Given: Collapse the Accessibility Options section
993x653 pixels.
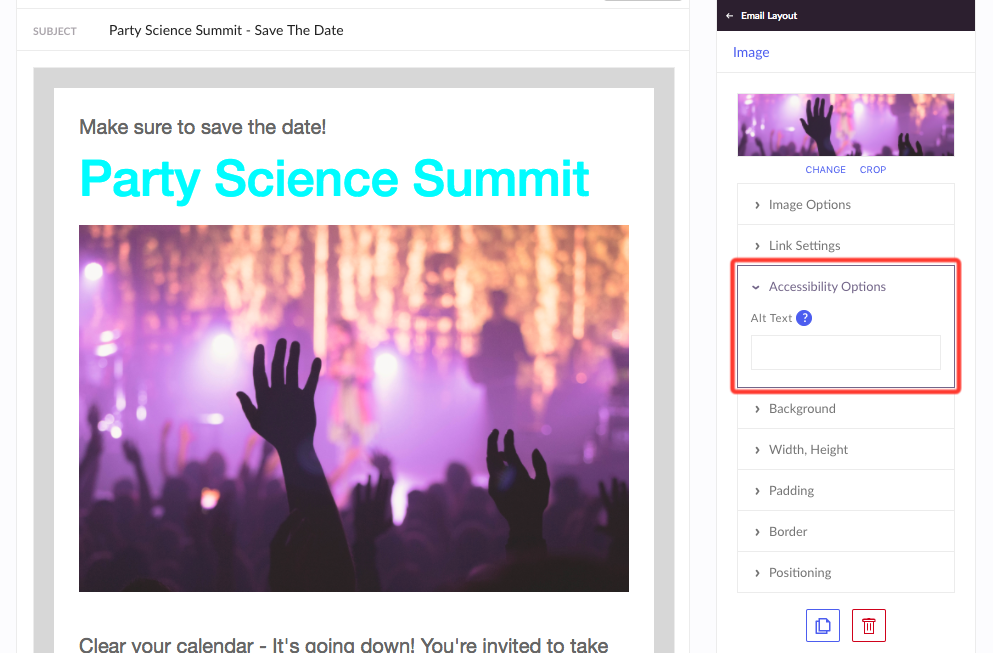Looking at the screenshot, I should click(x=845, y=287).
